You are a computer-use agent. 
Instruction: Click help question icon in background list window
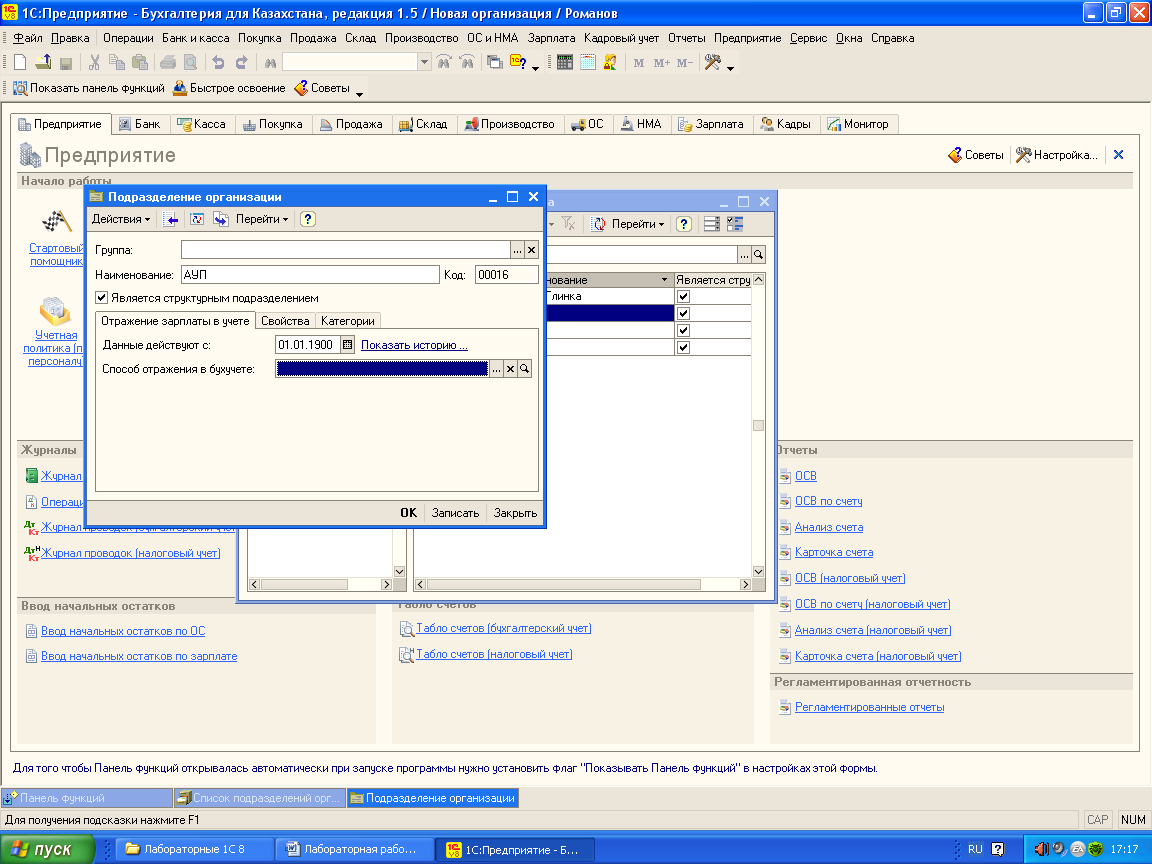pyautogui.click(x=684, y=224)
